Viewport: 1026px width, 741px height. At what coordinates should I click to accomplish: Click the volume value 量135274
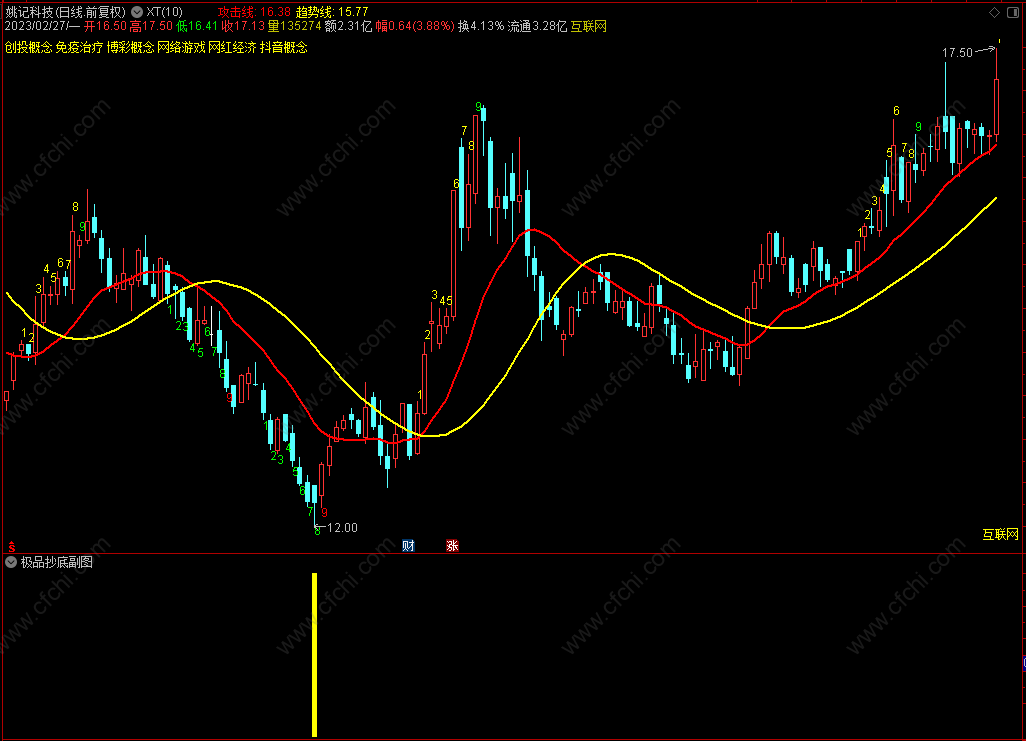[294, 26]
